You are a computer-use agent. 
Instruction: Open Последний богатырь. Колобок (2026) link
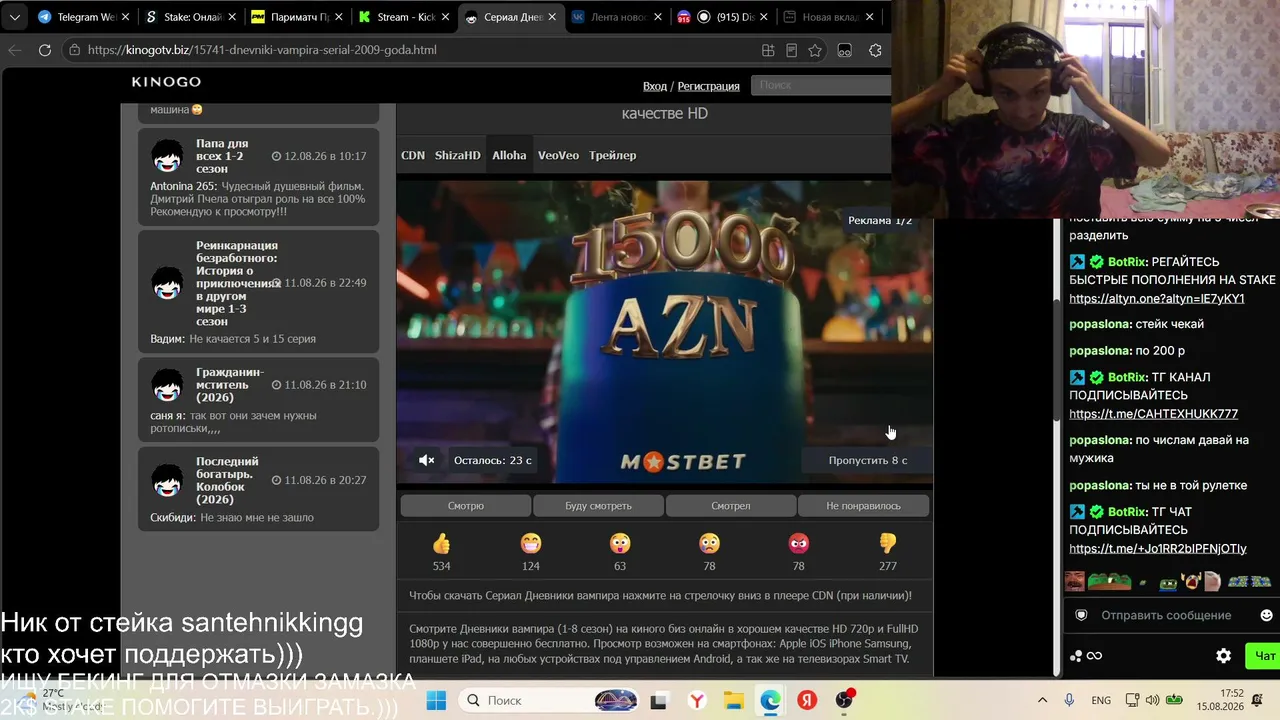pos(227,481)
